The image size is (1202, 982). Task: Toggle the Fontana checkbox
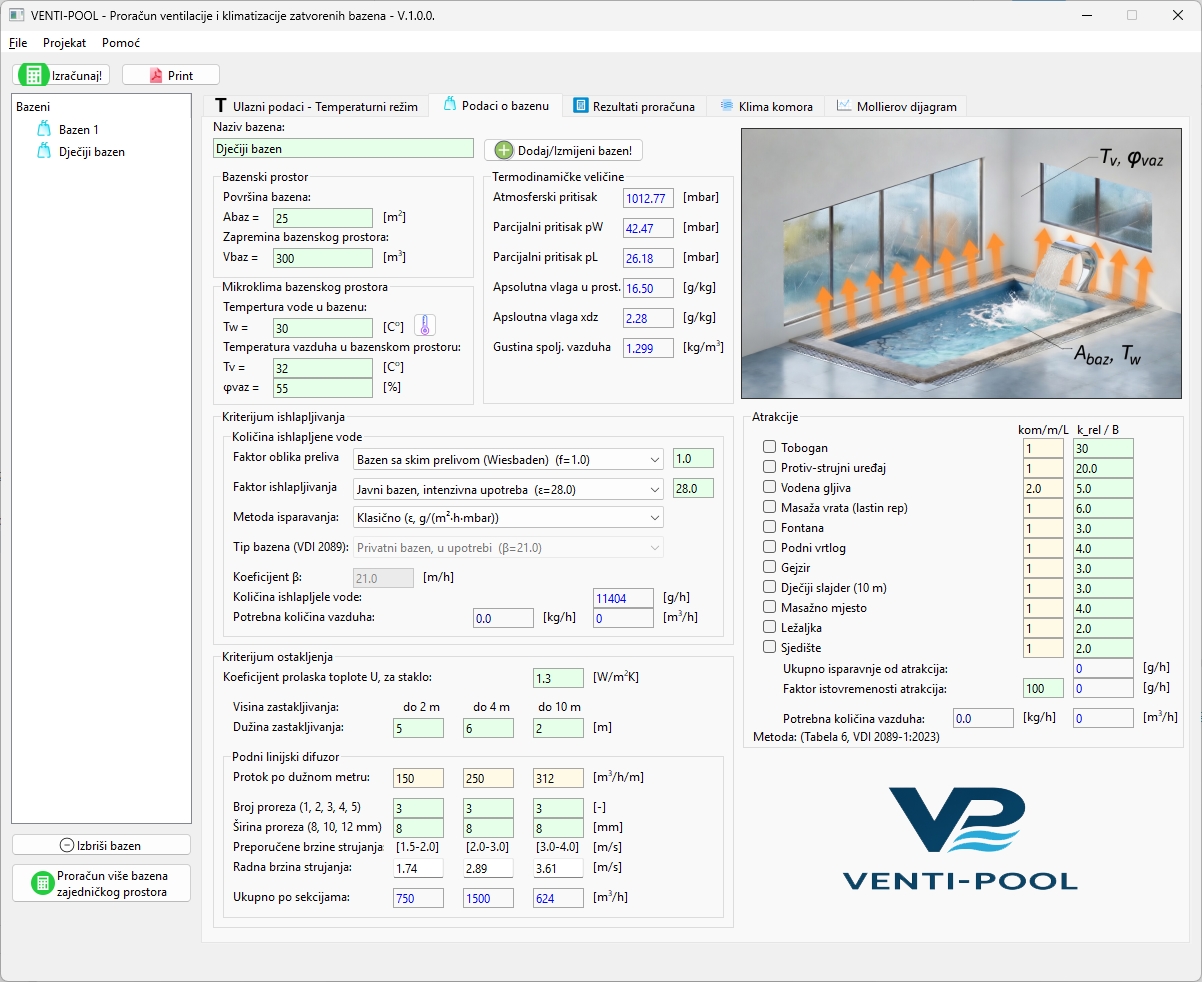coord(770,528)
